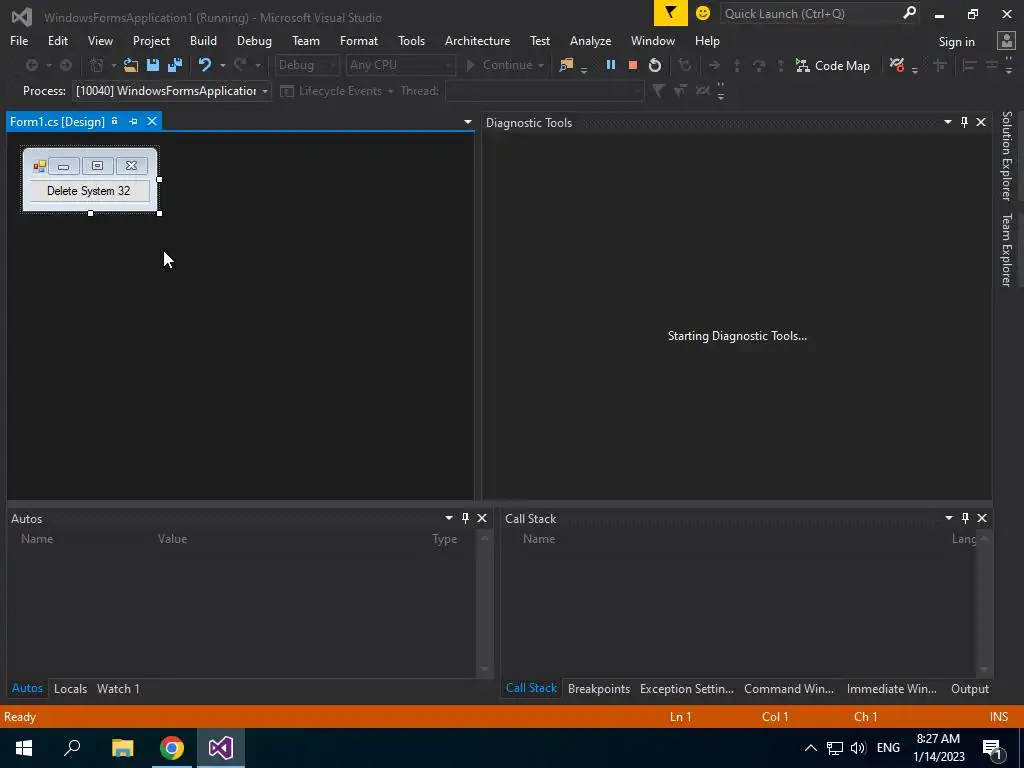Switch to the Command Window tab

[x=789, y=688]
